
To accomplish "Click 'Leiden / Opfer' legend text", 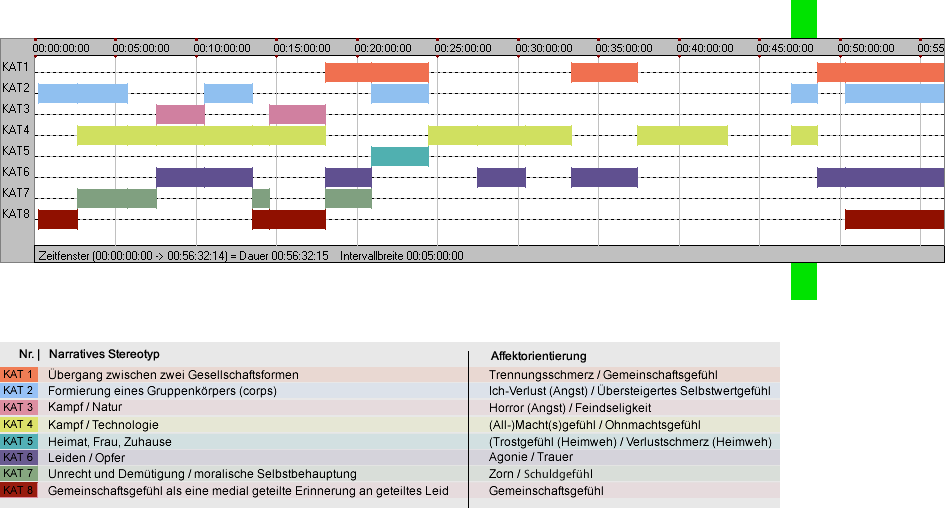I will click(x=86, y=458).
